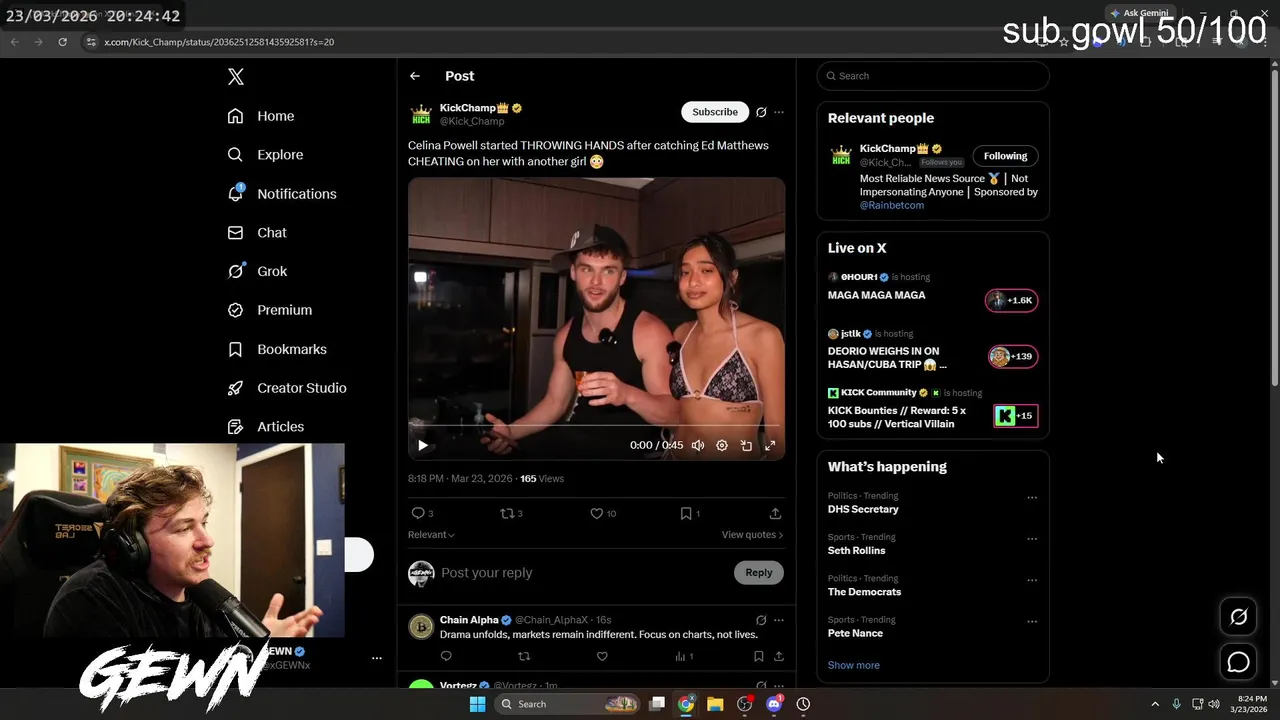
Task: Open the floating Grok button
Action: coord(1238,617)
